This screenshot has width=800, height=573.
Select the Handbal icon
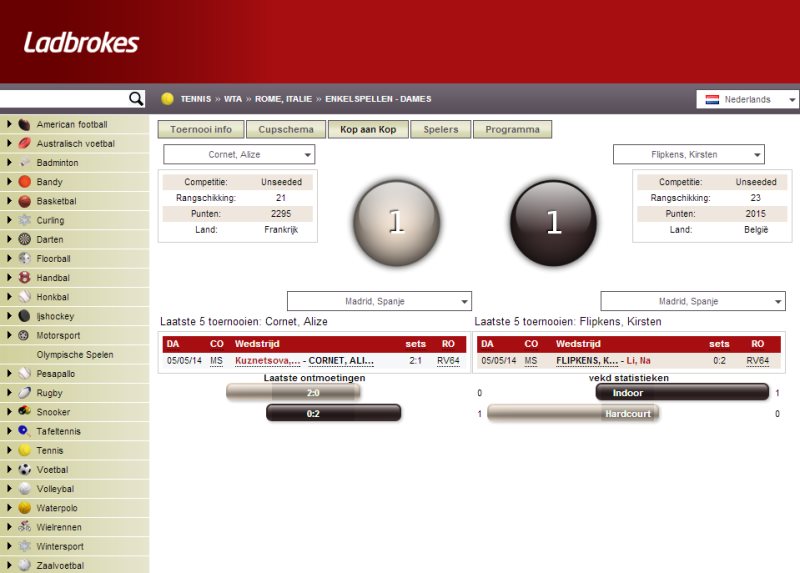point(24,278)
